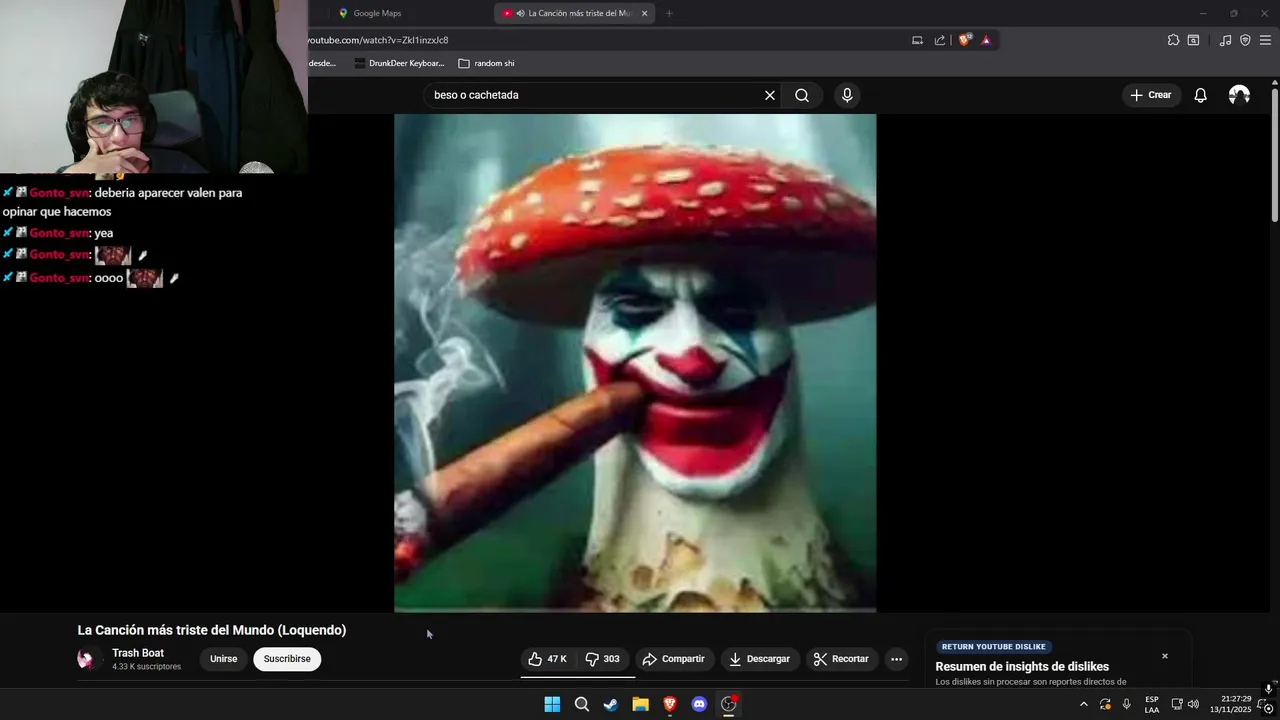Screen dimensions: 1280x720
Task: Click the share page icon in address bar
Action: click(x=940, y=40)
